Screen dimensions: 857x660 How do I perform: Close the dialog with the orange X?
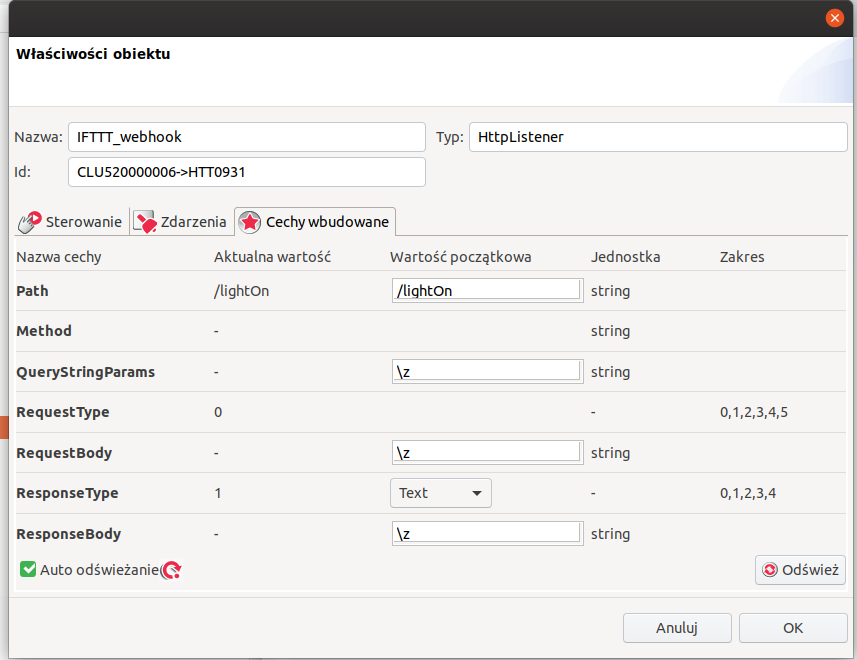pos(834,18)
